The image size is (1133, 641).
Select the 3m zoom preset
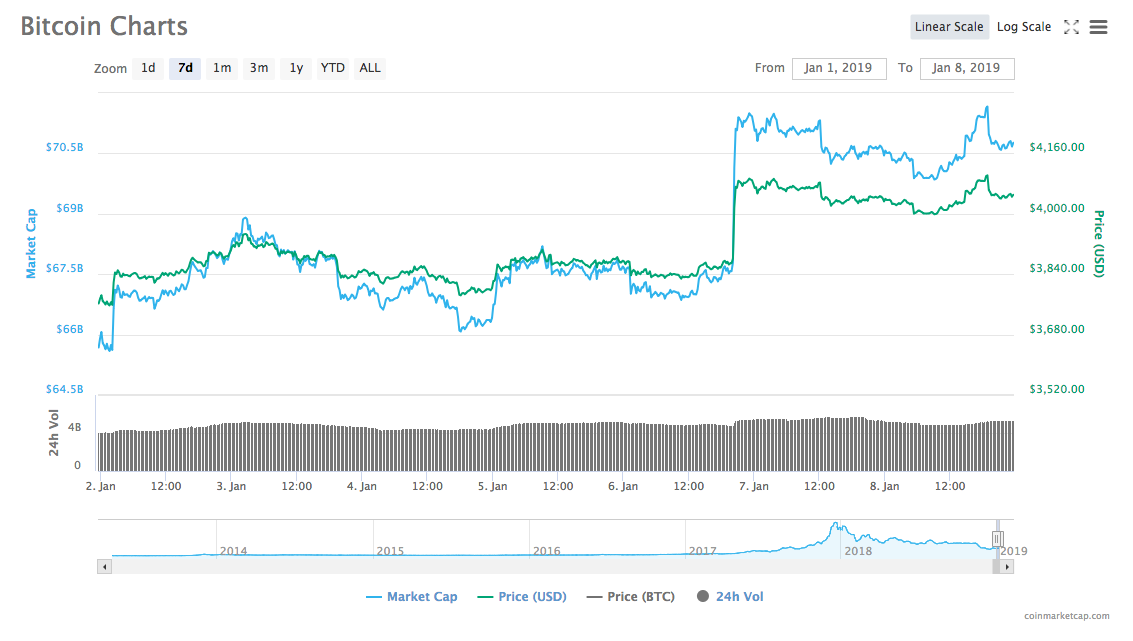click(x=258, y=68)
